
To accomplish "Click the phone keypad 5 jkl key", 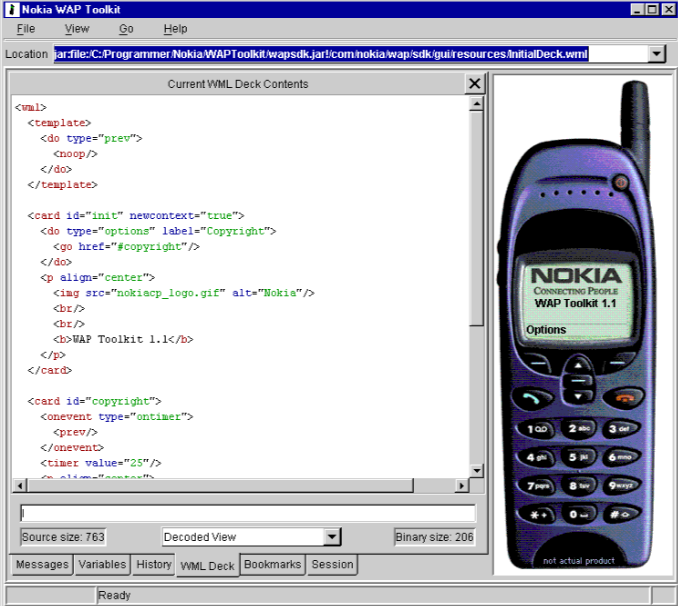I will pyautogui.click(x=579, y=457).
